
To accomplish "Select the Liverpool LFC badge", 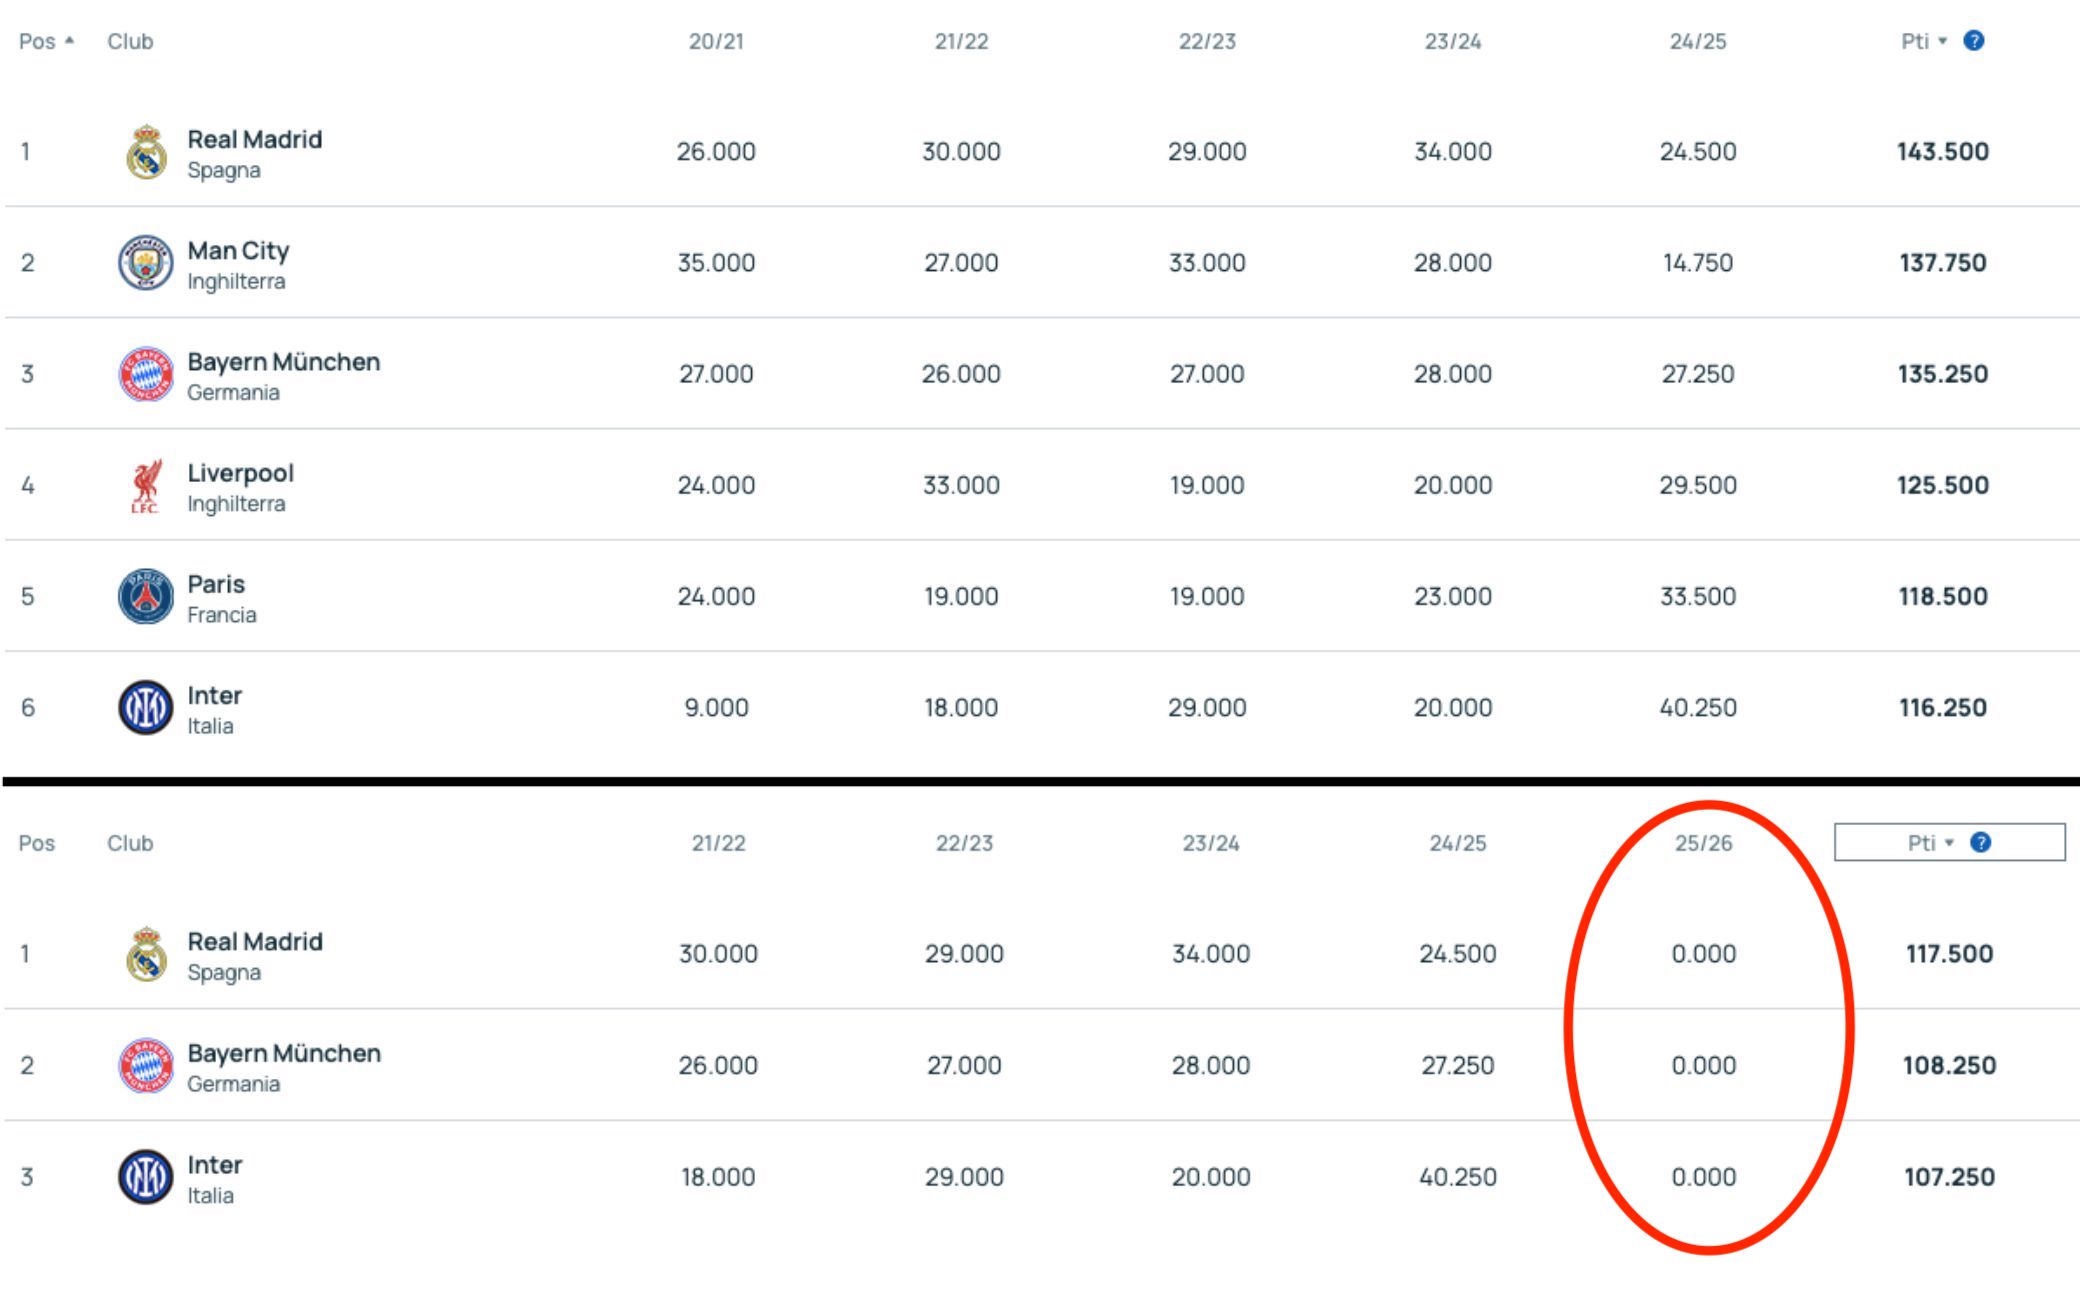I will click(x=146, y=484).
